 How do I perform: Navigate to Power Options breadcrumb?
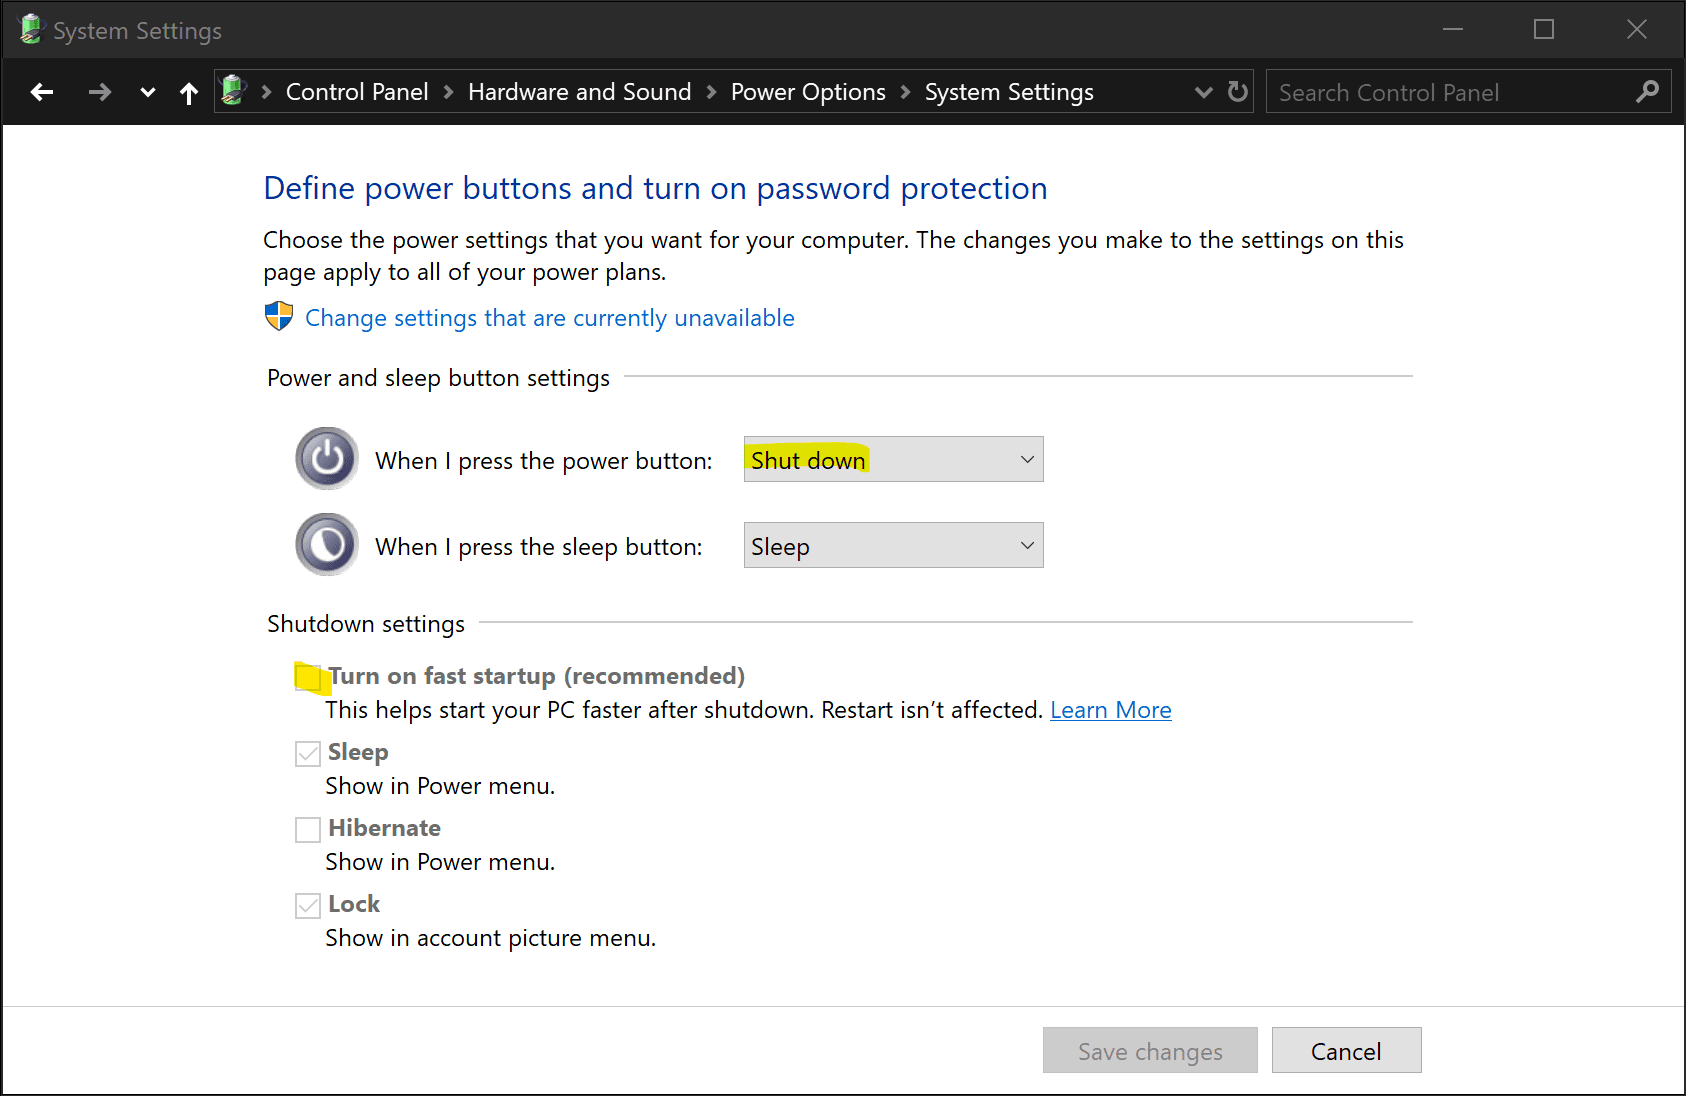coord(808,92)
